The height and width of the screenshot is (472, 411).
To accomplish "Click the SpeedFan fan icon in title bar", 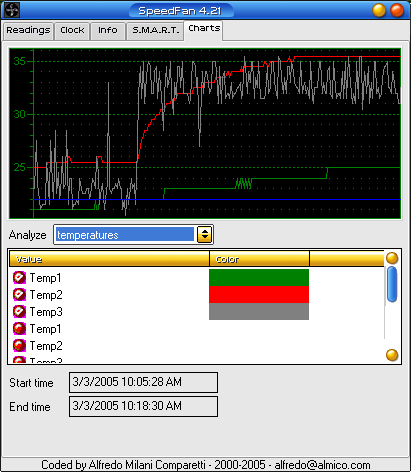I will (11, 10).
